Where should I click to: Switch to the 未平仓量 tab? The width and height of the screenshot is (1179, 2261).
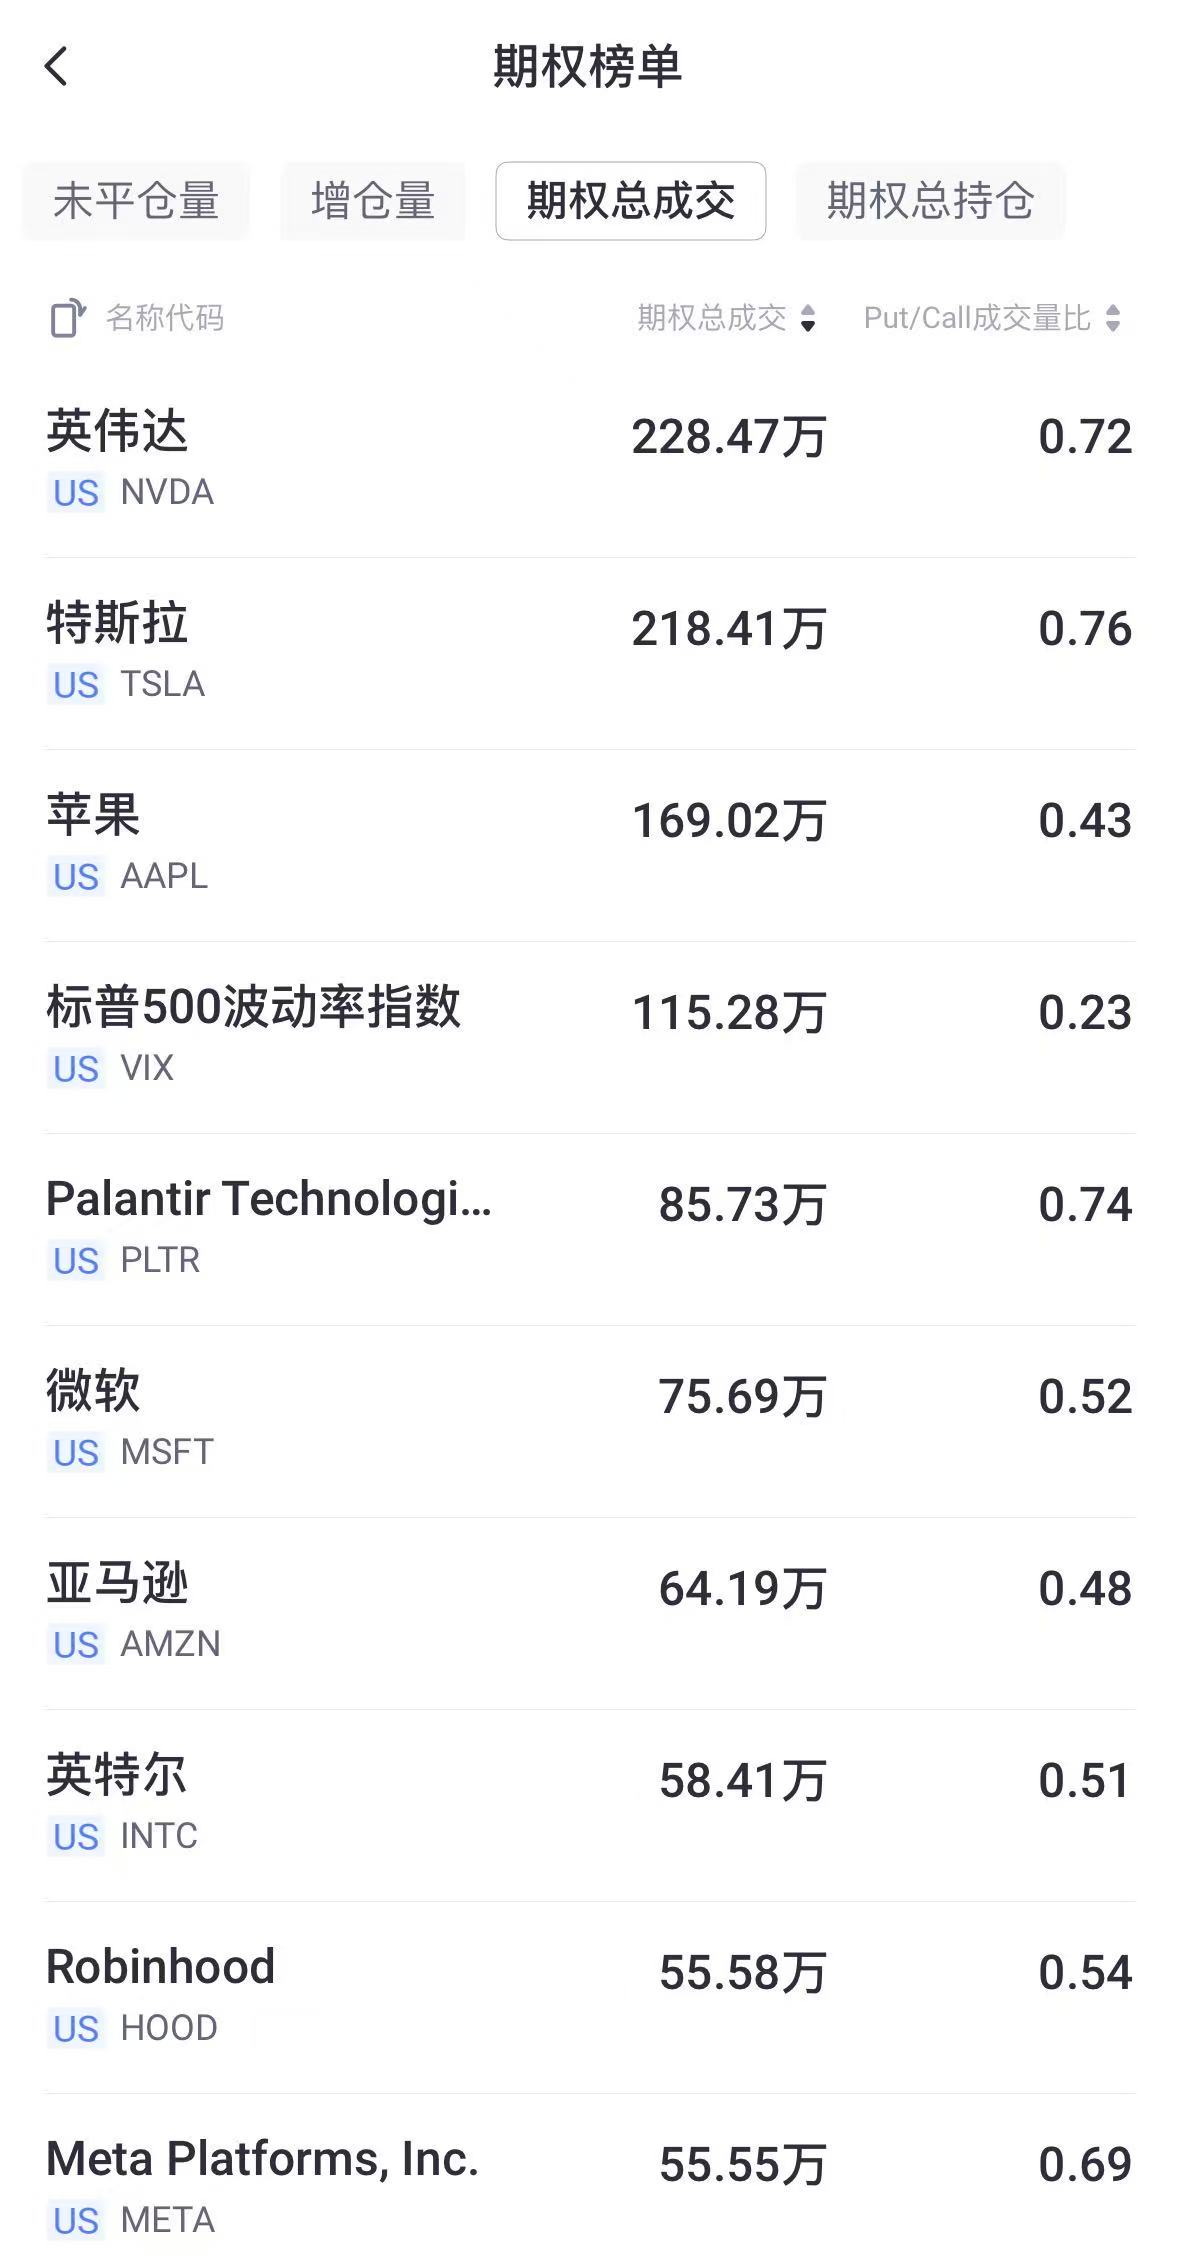(136, 201)
